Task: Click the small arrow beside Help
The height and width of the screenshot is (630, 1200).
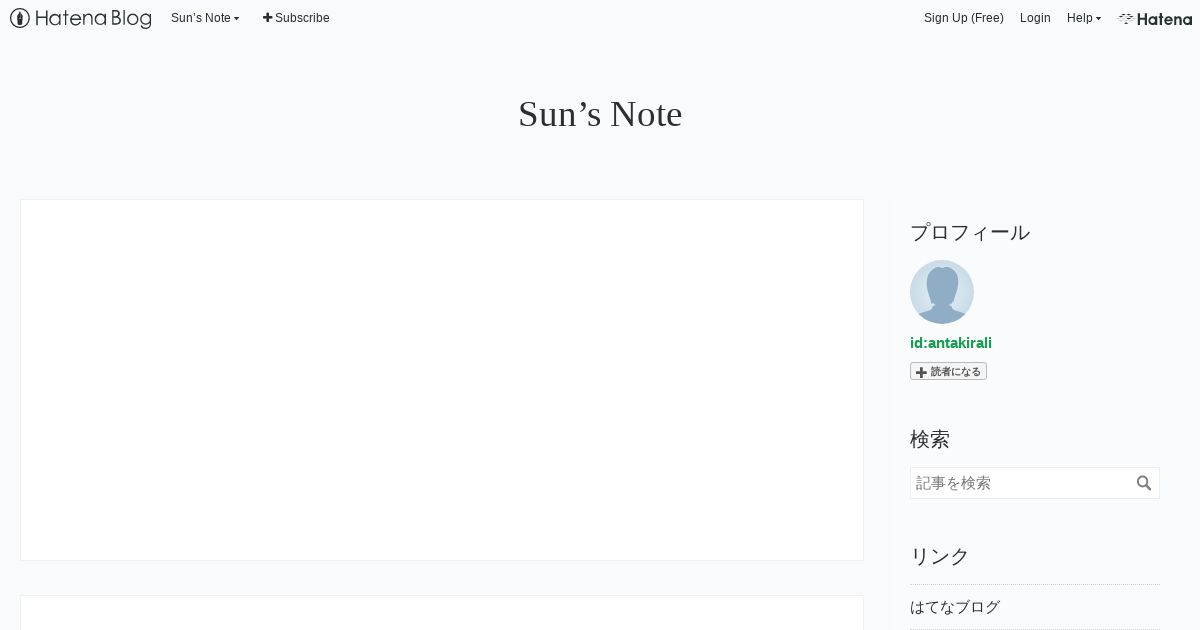Action: pyautogui.click(x=1098, y=19)
